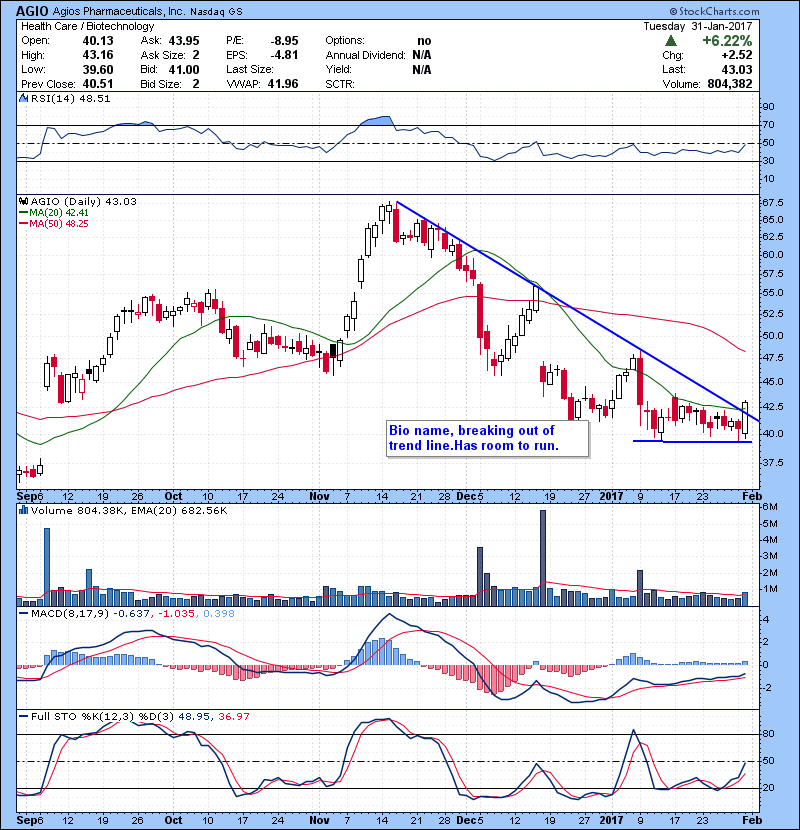Click the candlestick icon beside AGIO (Daily)
The width and height of the screenshot is (800, 830).
23,201
